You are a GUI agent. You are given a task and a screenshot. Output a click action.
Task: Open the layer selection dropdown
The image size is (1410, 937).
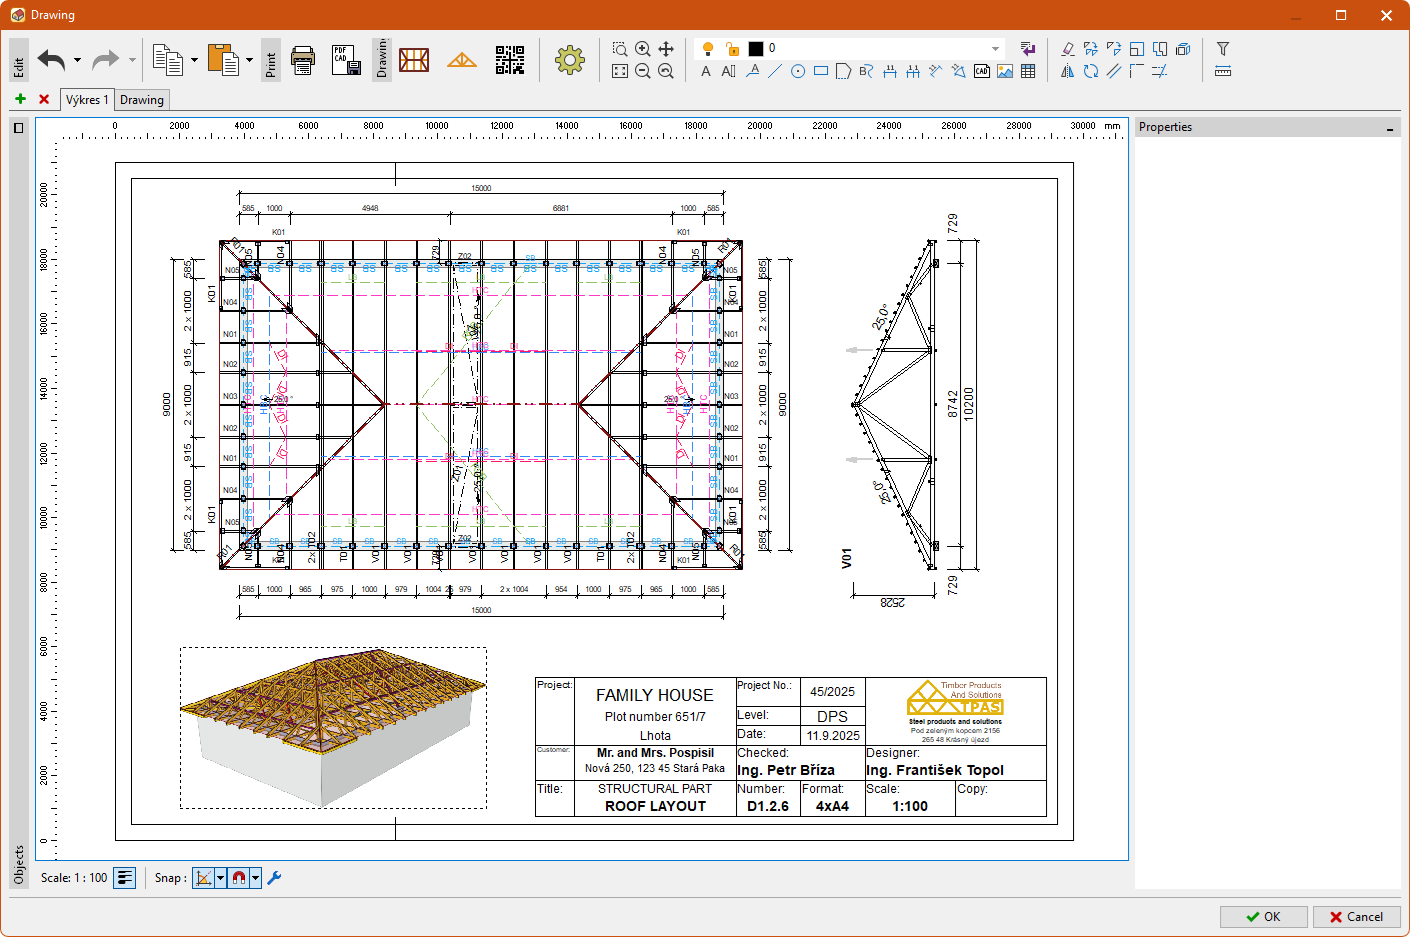[995, 48]
